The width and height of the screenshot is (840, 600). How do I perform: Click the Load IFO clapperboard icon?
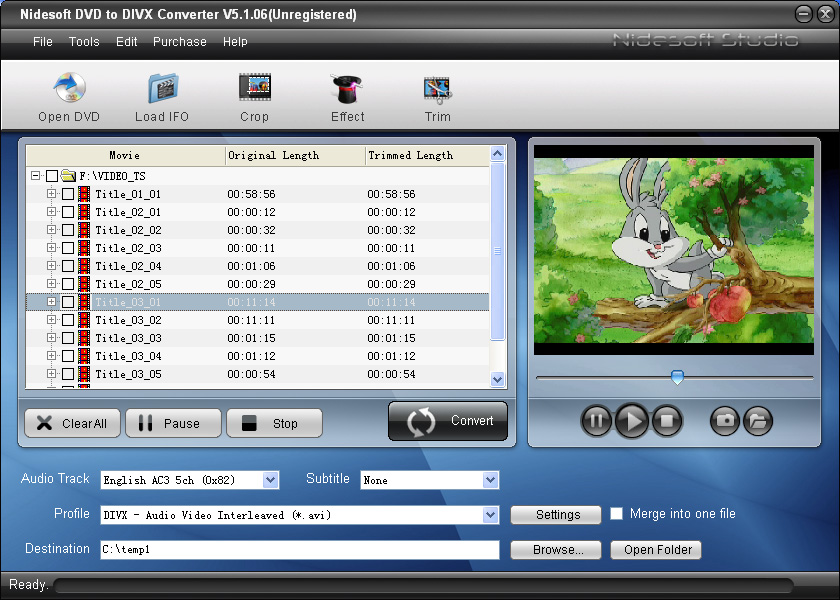(162, 88)
